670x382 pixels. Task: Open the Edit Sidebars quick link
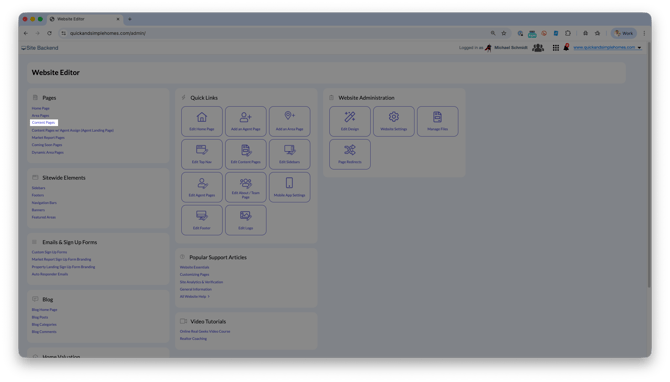point(290,154)
